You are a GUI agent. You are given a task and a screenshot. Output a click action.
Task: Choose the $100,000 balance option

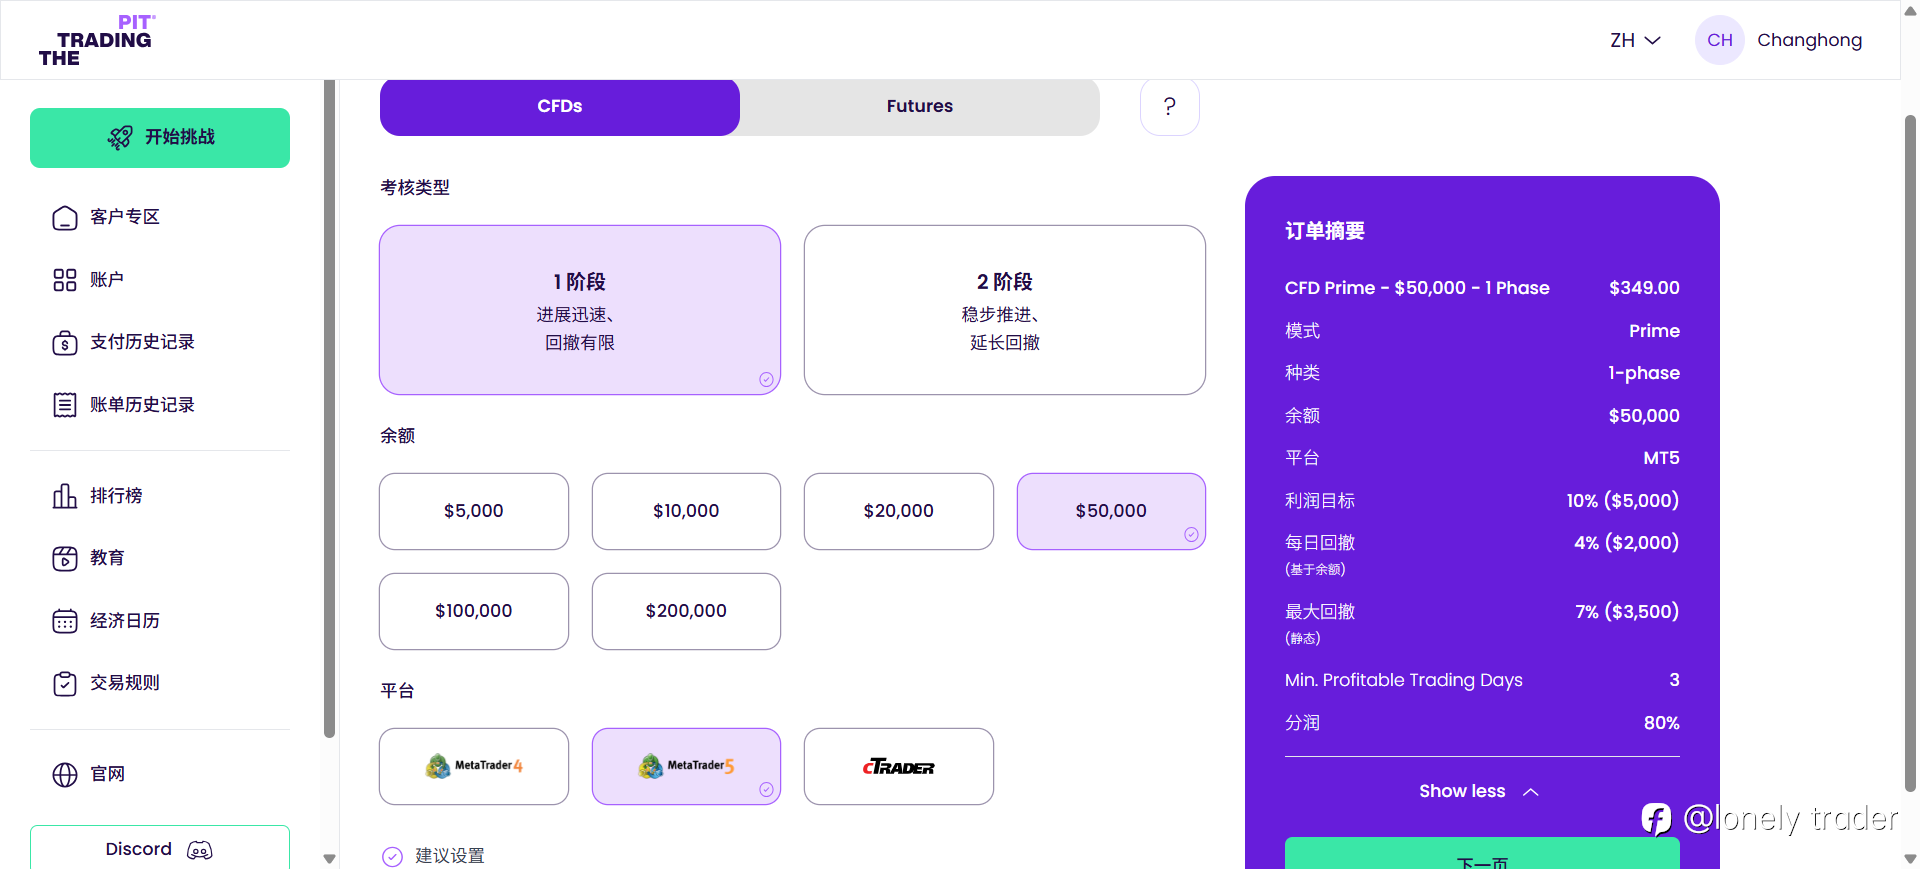(474, 611)
